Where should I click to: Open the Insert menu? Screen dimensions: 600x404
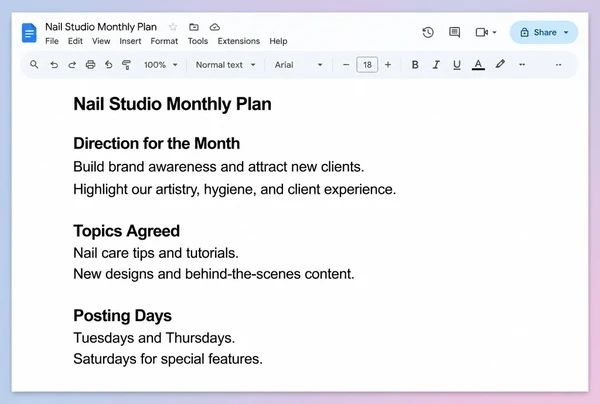coord(130,41)
